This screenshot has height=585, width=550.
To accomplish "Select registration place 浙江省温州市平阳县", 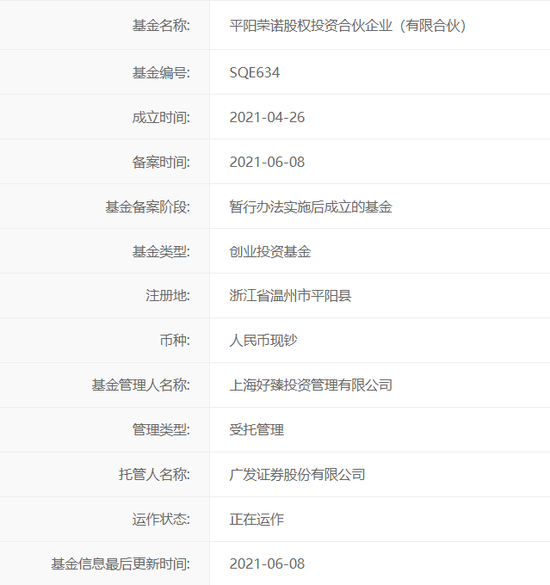I will pyautogui.click(x=290, y=295).
